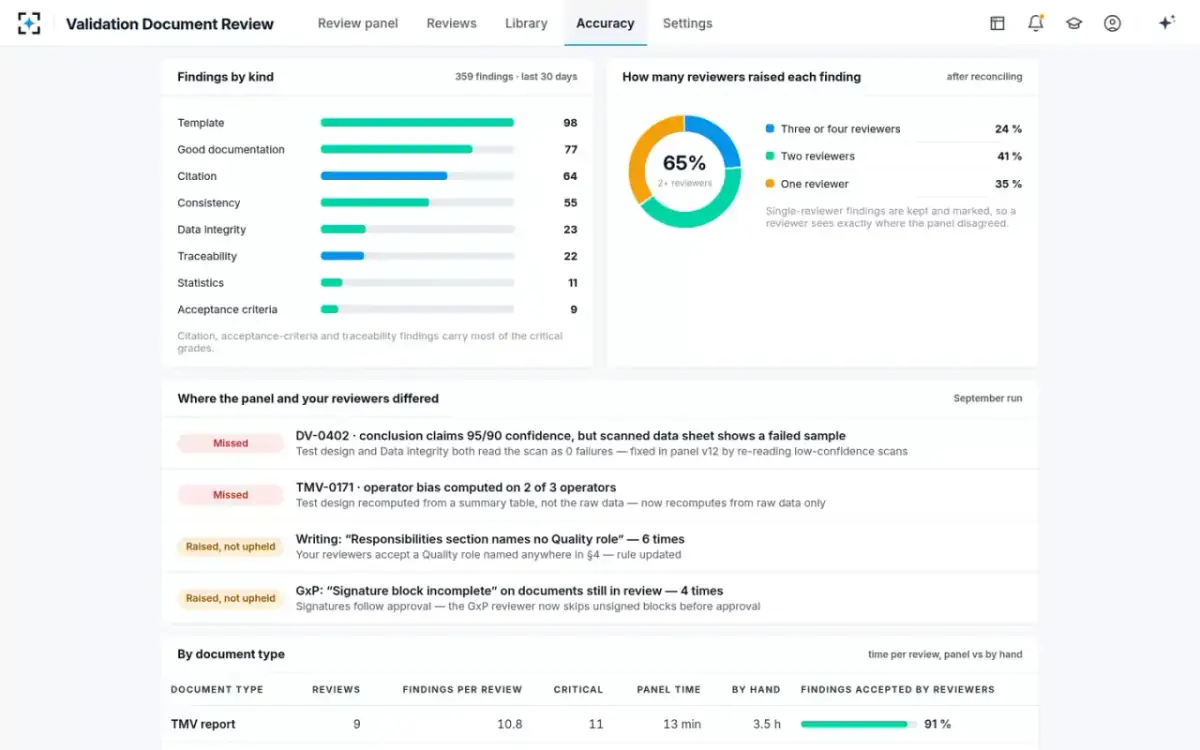
Task: Select the Accuracy tab
Action: click(605, 23)
